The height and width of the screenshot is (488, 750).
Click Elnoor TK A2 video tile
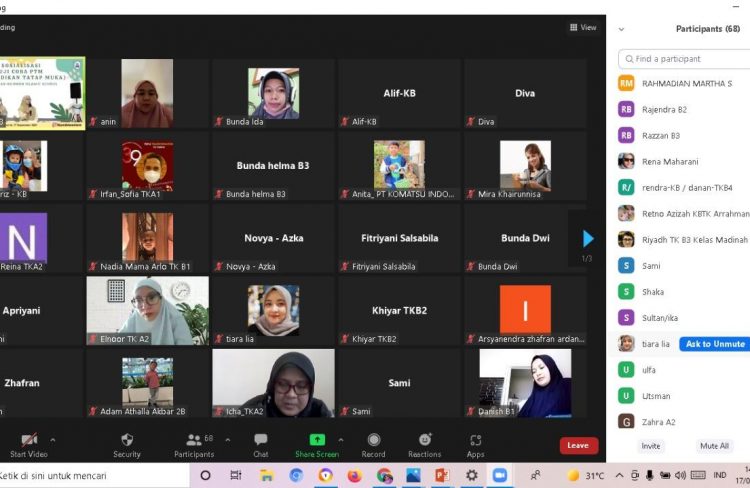click(x=147, y=311)
